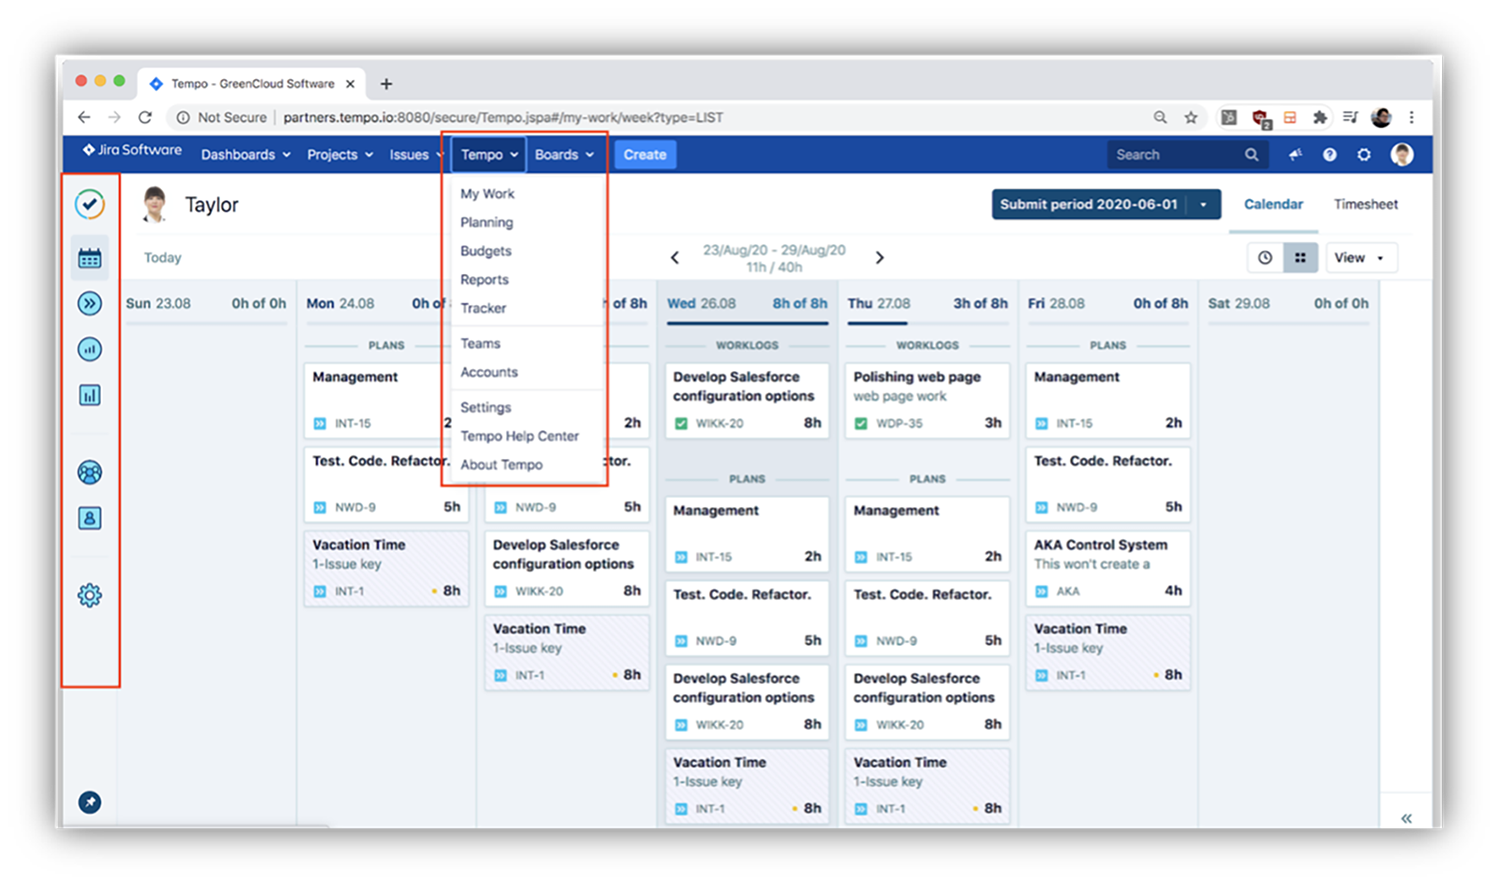Screen dimensions: 1500x884
Task: Reload the browser page
Action: tap(145, 117)
